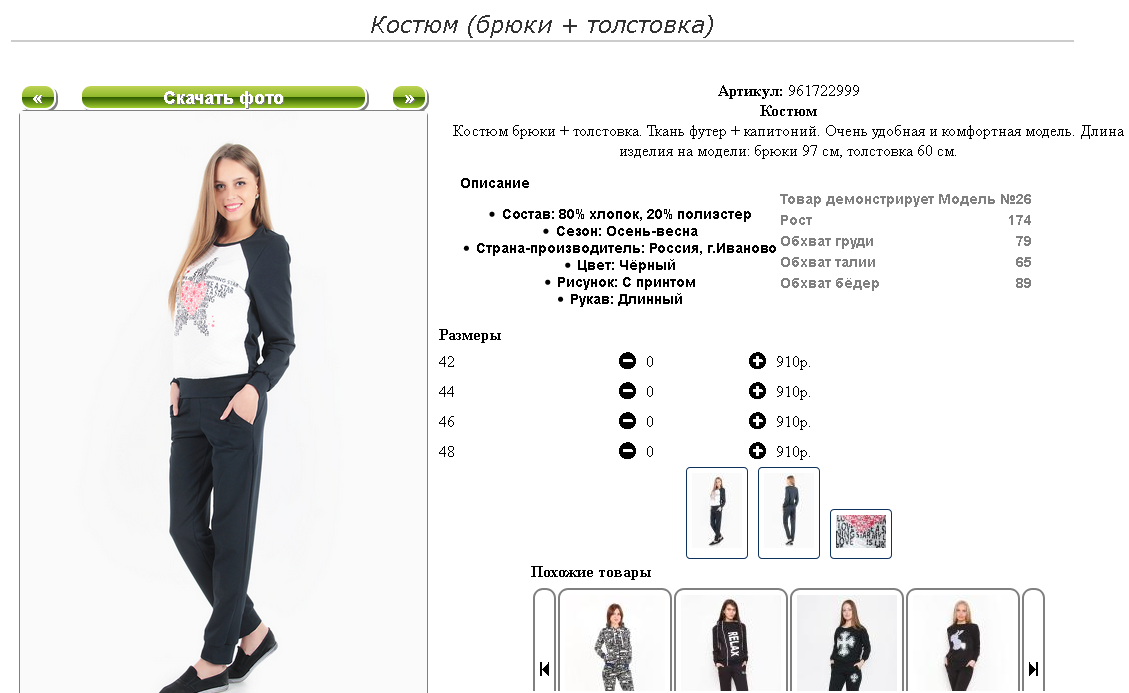This screenshot has height=693, width=1129.
Task: Decrease quantity for size 46
Action: (x=627, y=421)
